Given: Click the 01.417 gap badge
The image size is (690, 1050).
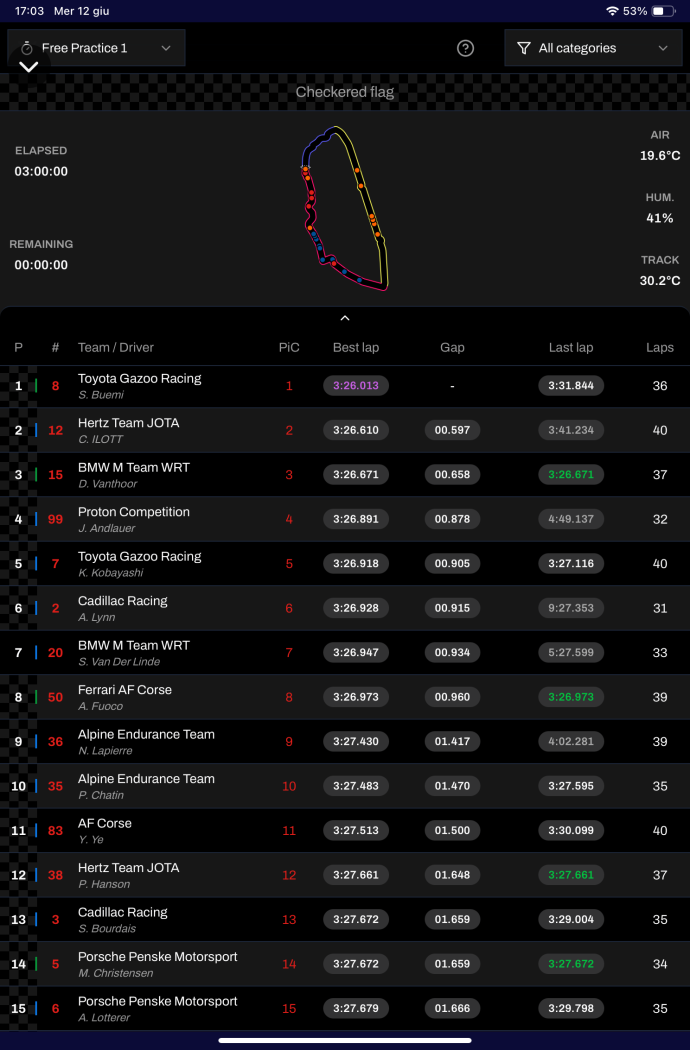Looking at the screenshot, I should click(452, 741).
